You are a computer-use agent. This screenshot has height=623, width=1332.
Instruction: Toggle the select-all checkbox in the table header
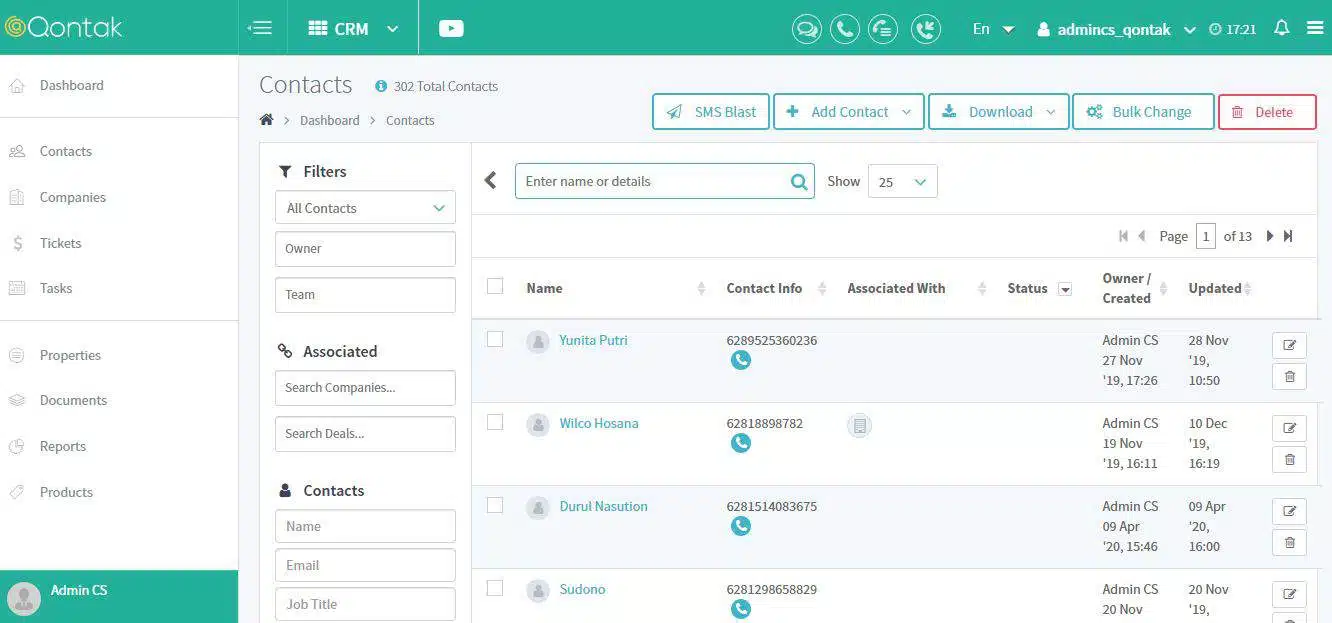[495, 286]
